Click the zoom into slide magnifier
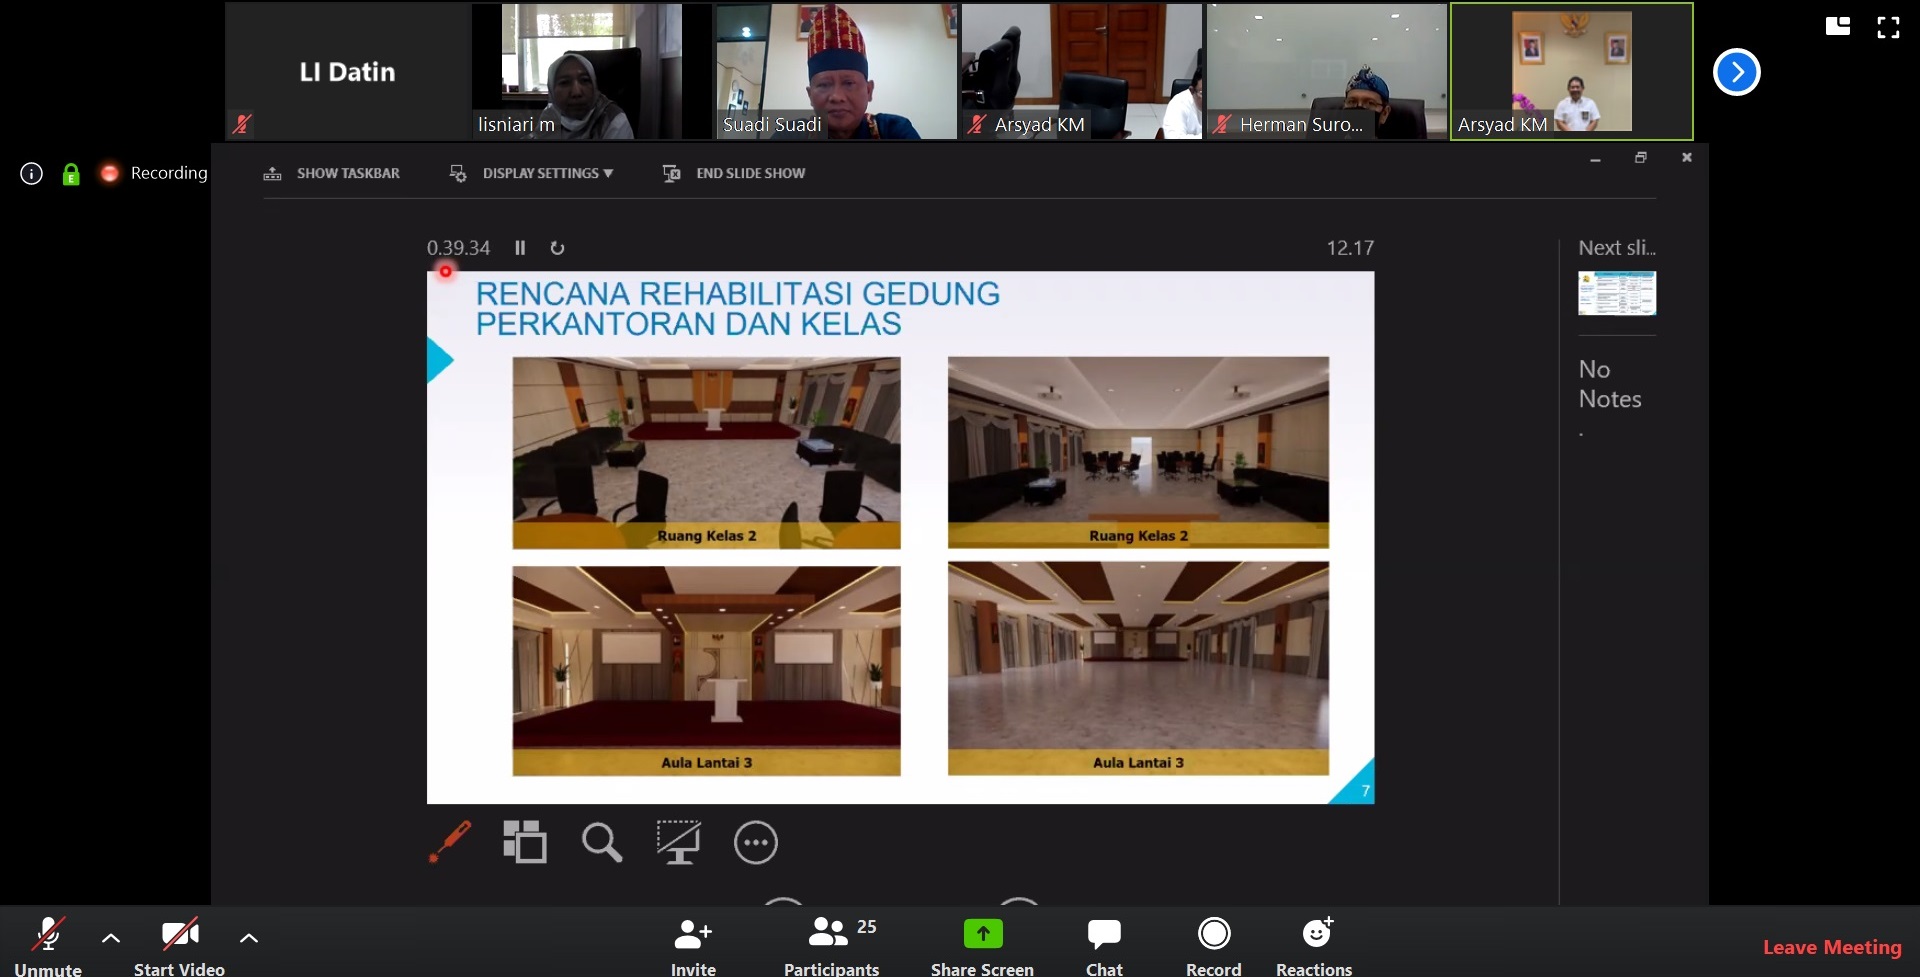The image size is (1920, 977). 602,842
